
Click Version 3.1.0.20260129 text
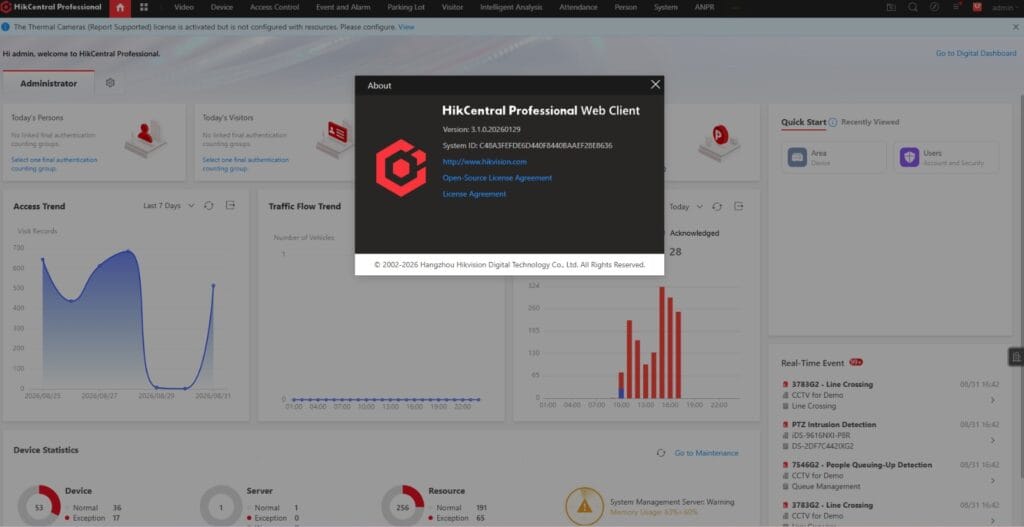481,129
